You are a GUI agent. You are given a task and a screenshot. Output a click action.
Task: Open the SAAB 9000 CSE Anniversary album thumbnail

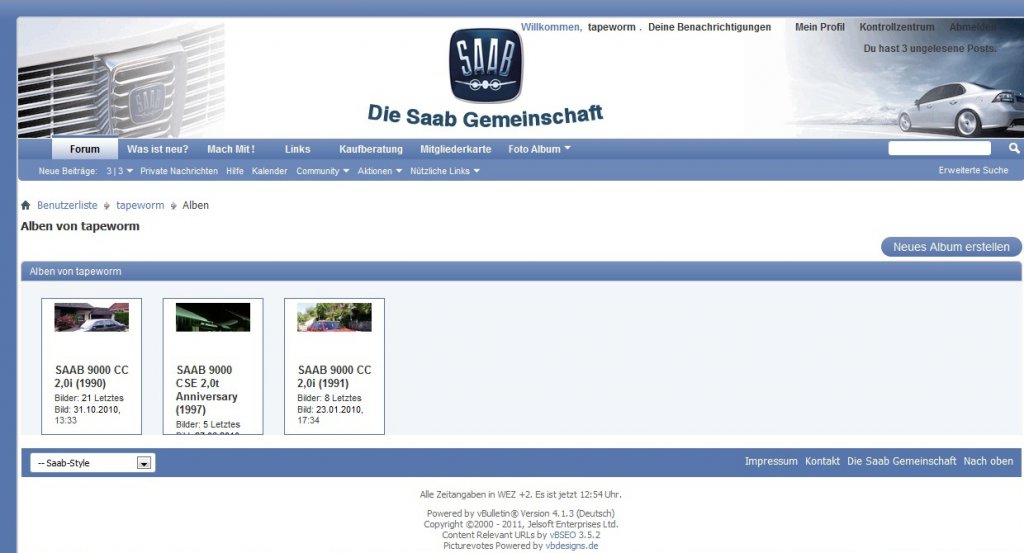pyautogui.click(x=213, y=317)
